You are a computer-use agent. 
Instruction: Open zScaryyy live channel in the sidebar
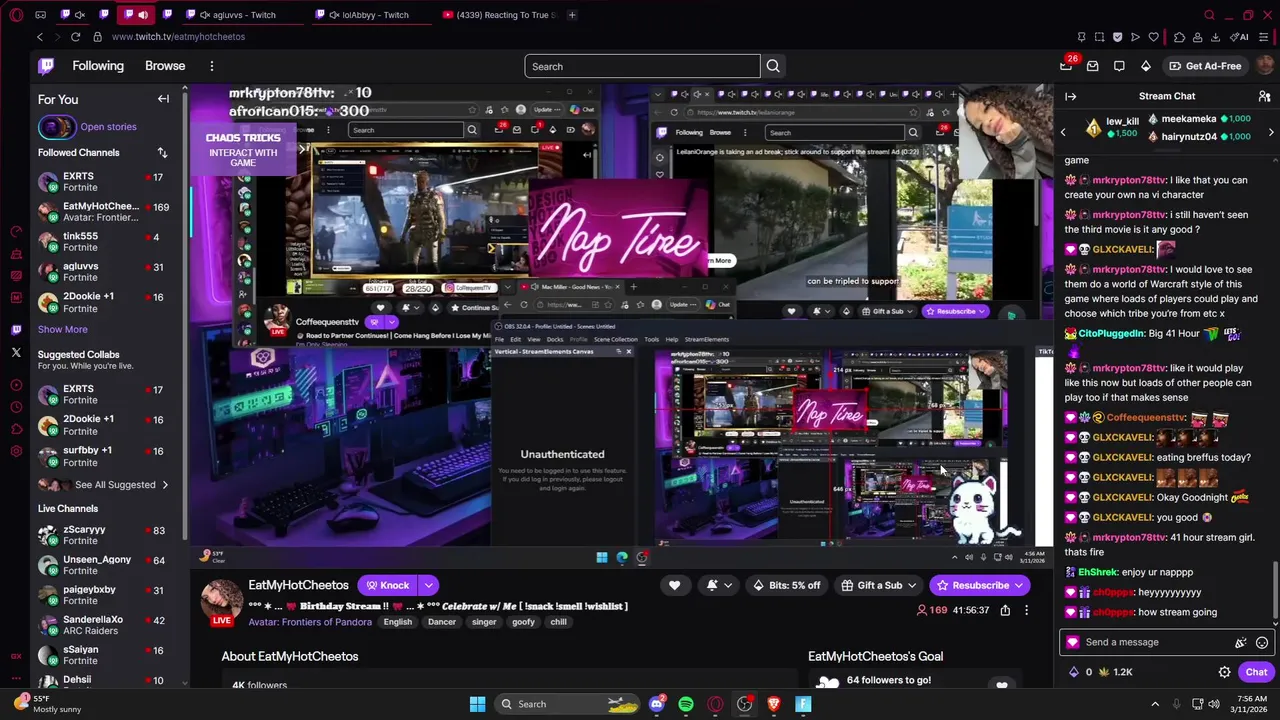point(101,535)
